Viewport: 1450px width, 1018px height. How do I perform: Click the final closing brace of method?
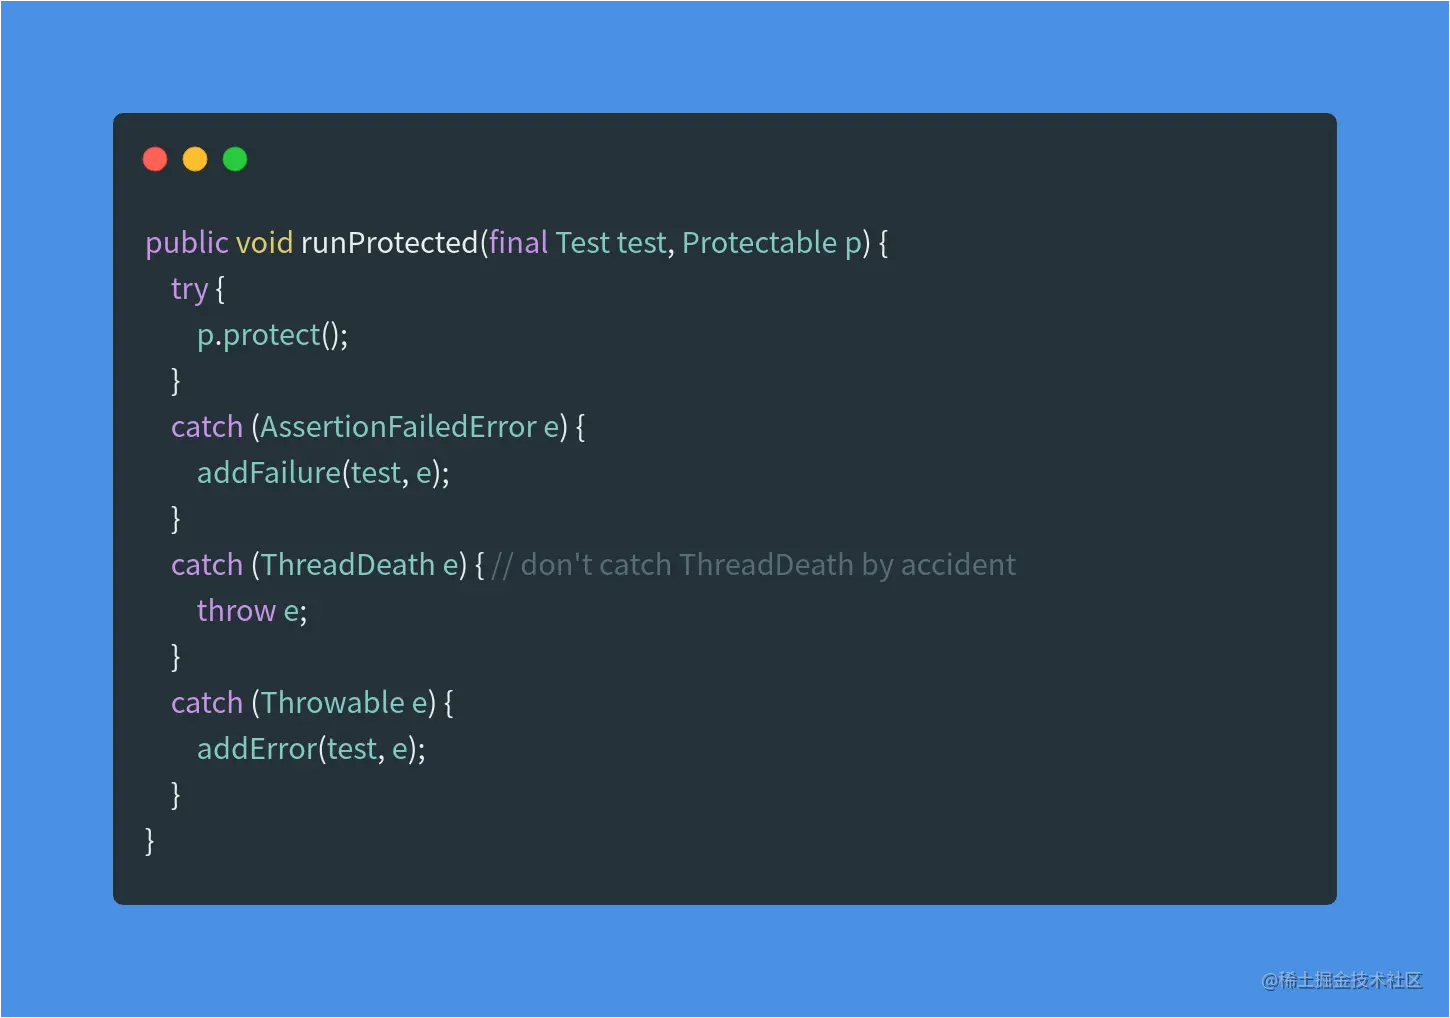click(x=150, y=841)
